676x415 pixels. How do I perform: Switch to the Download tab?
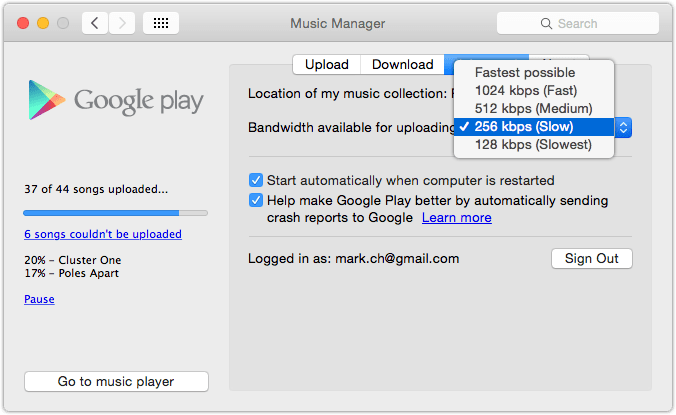[x=402, y=65]
